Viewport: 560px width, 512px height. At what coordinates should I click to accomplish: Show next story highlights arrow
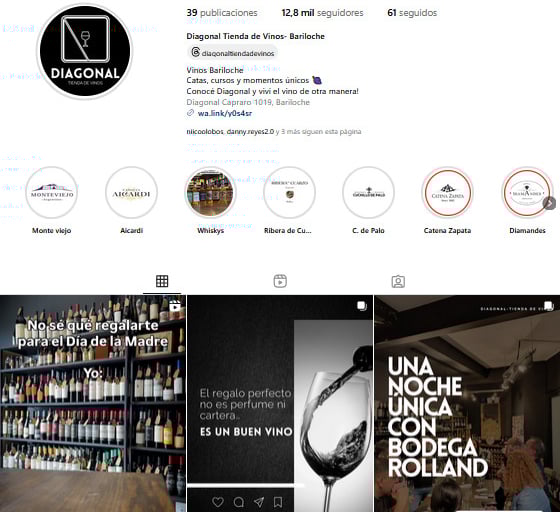coord(549,203)
